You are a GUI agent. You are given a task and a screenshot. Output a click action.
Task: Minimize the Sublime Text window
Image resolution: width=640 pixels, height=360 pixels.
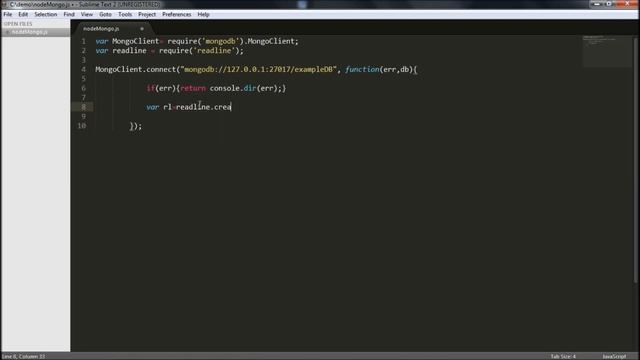pyautogui.click(x=598, y=4)
